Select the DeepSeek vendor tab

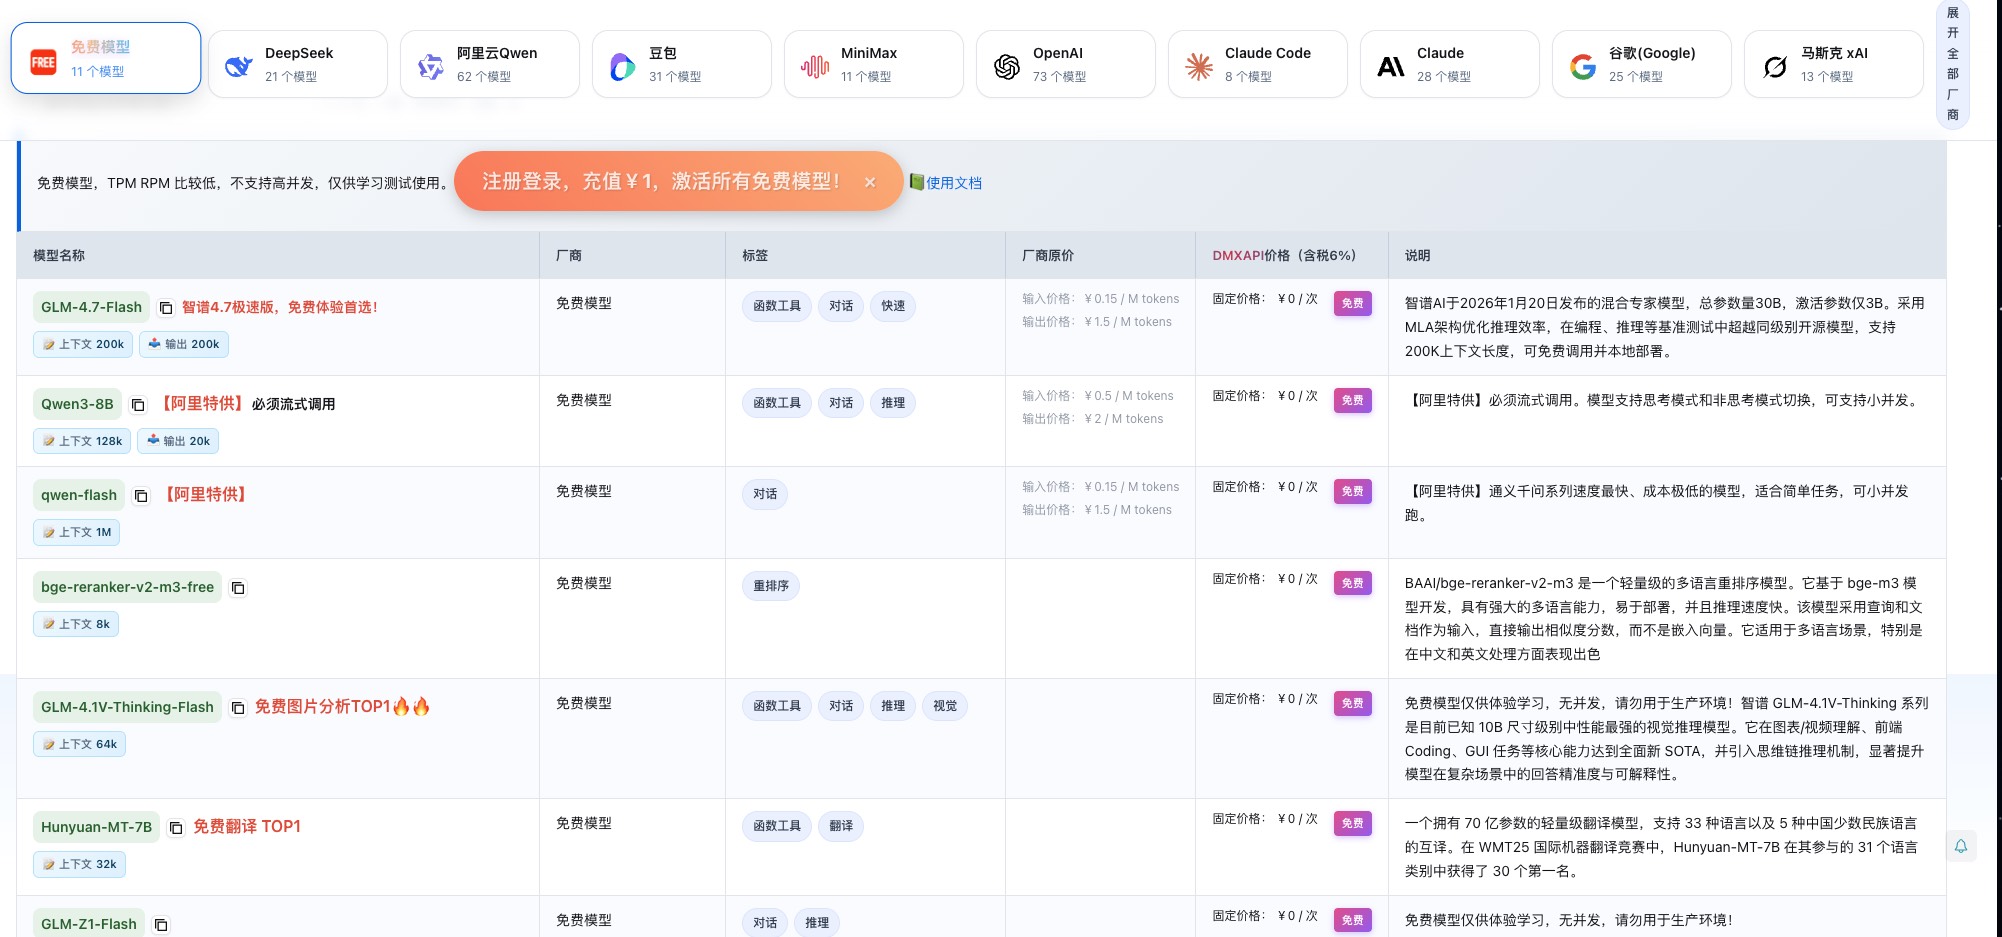click(x=298, y=64)
